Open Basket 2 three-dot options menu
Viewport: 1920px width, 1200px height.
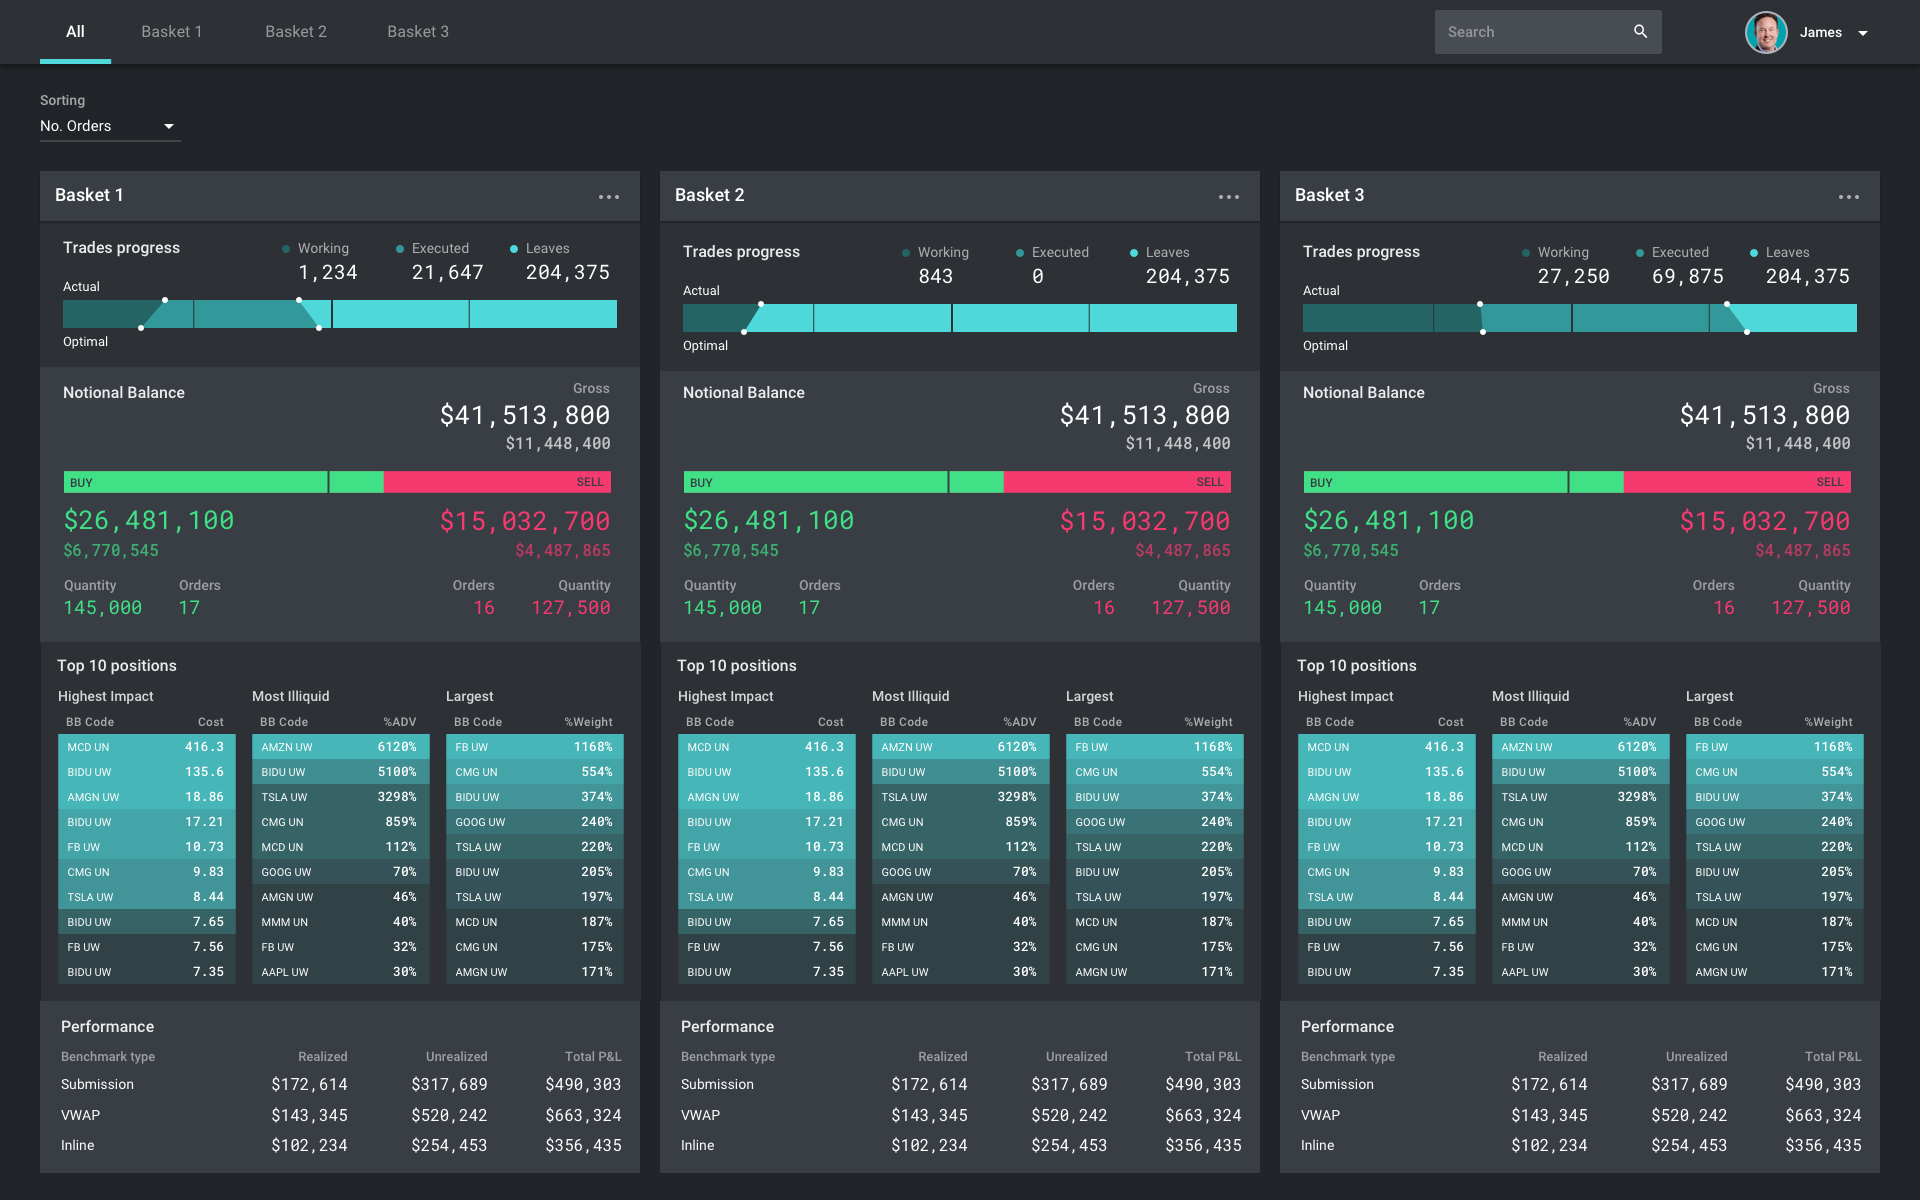click(1229, 197)
